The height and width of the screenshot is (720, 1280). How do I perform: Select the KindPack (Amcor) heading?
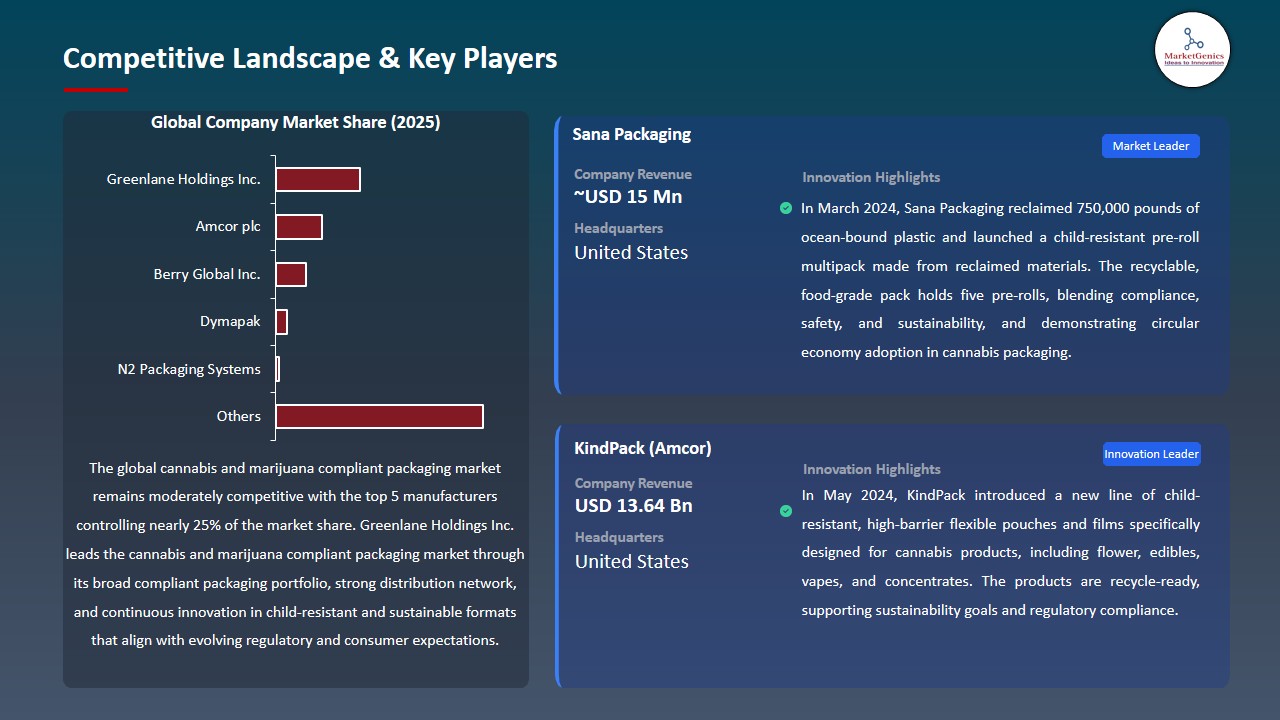[642, 448]
